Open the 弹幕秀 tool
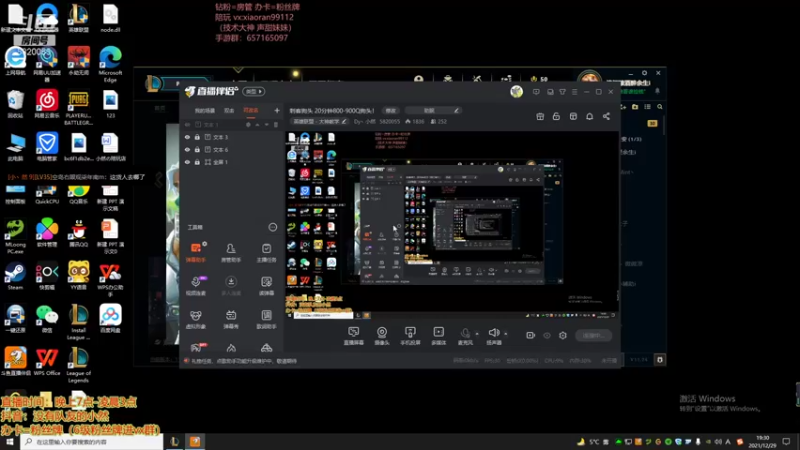 (x=231, y=319)
